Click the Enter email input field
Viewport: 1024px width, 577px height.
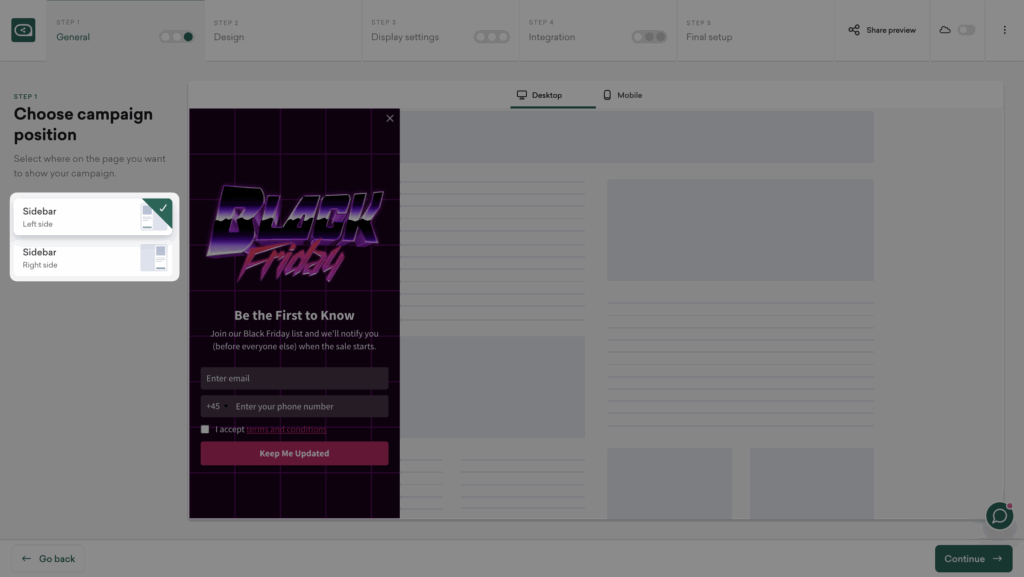click(x=294, y=378)
